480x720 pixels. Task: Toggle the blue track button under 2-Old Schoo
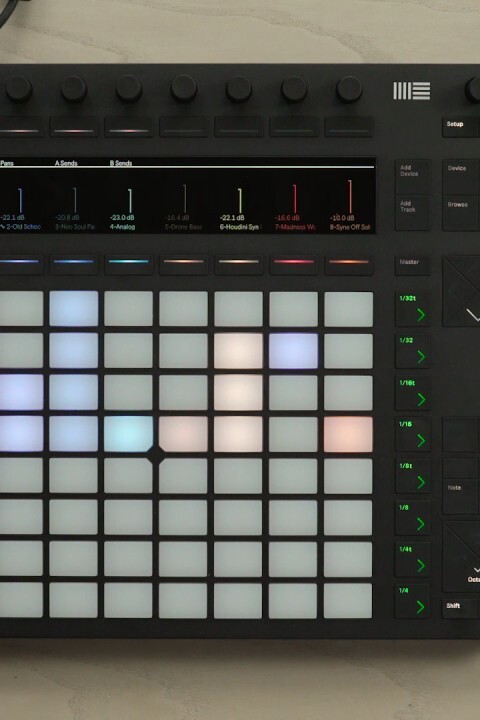pos(21,265)
